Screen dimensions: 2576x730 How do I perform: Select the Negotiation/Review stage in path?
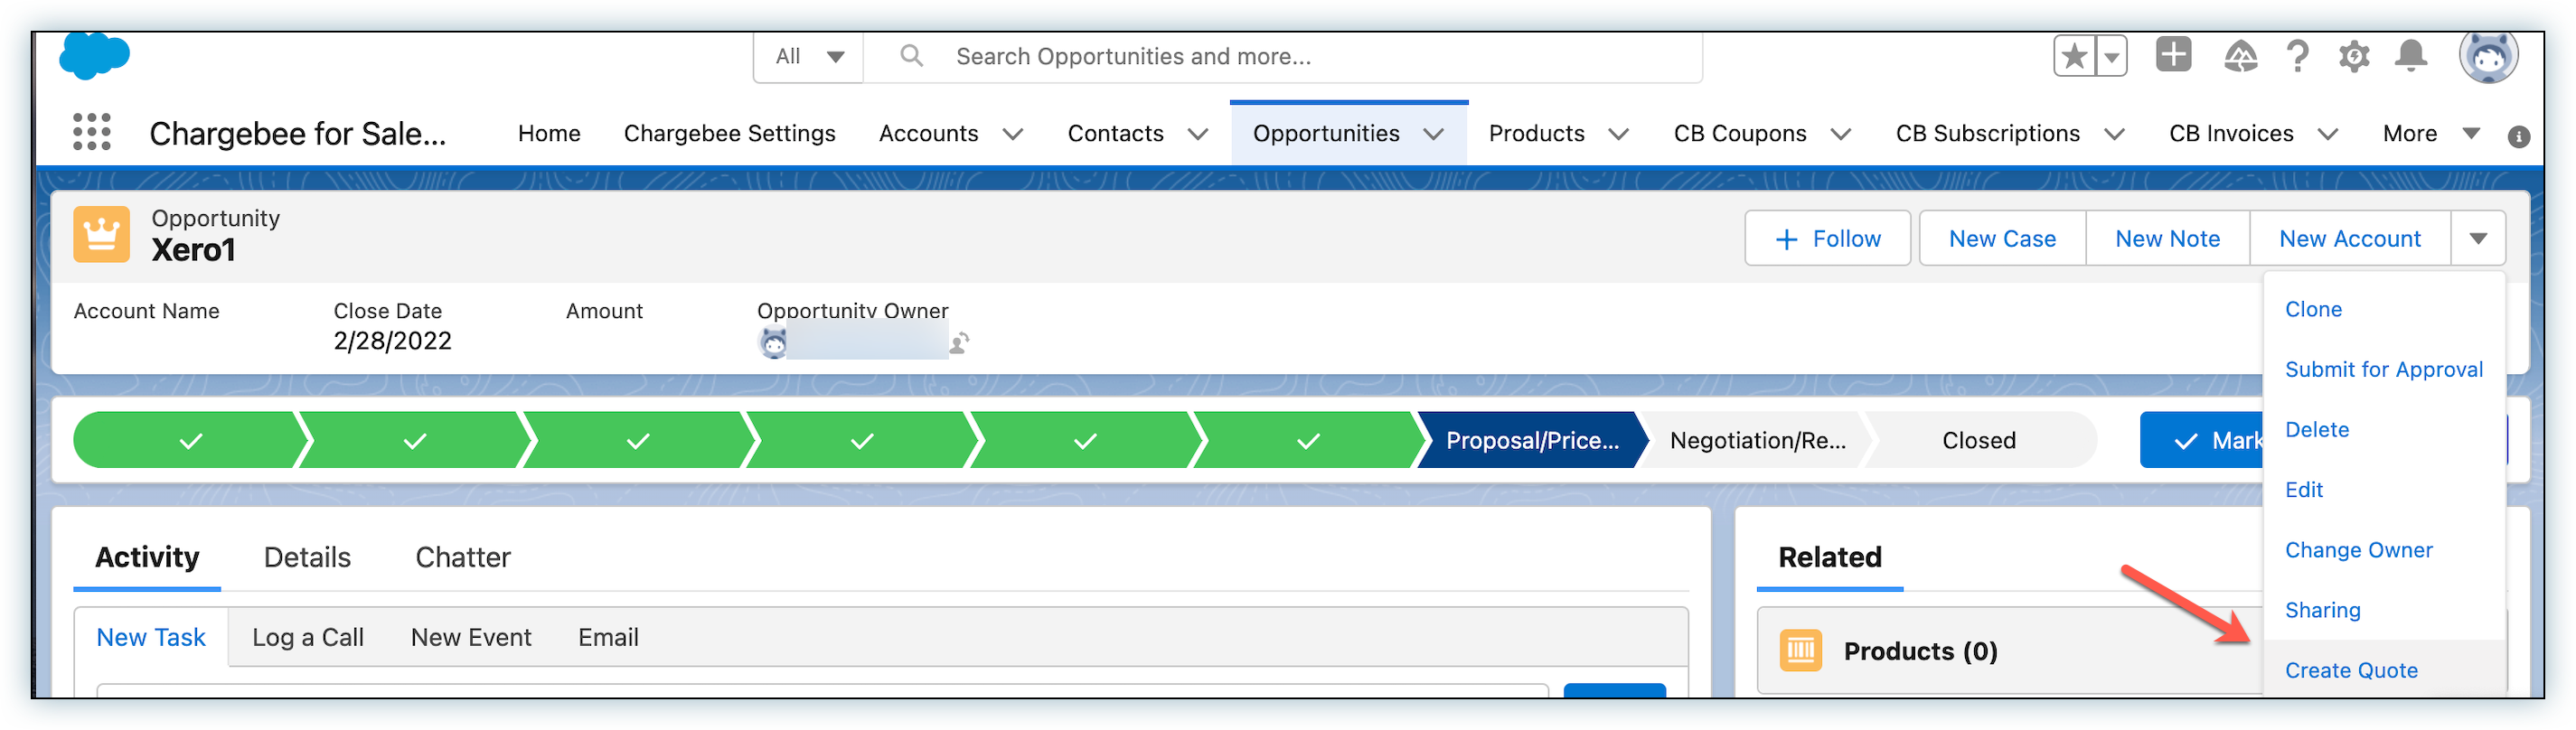tap(1757, 440)
